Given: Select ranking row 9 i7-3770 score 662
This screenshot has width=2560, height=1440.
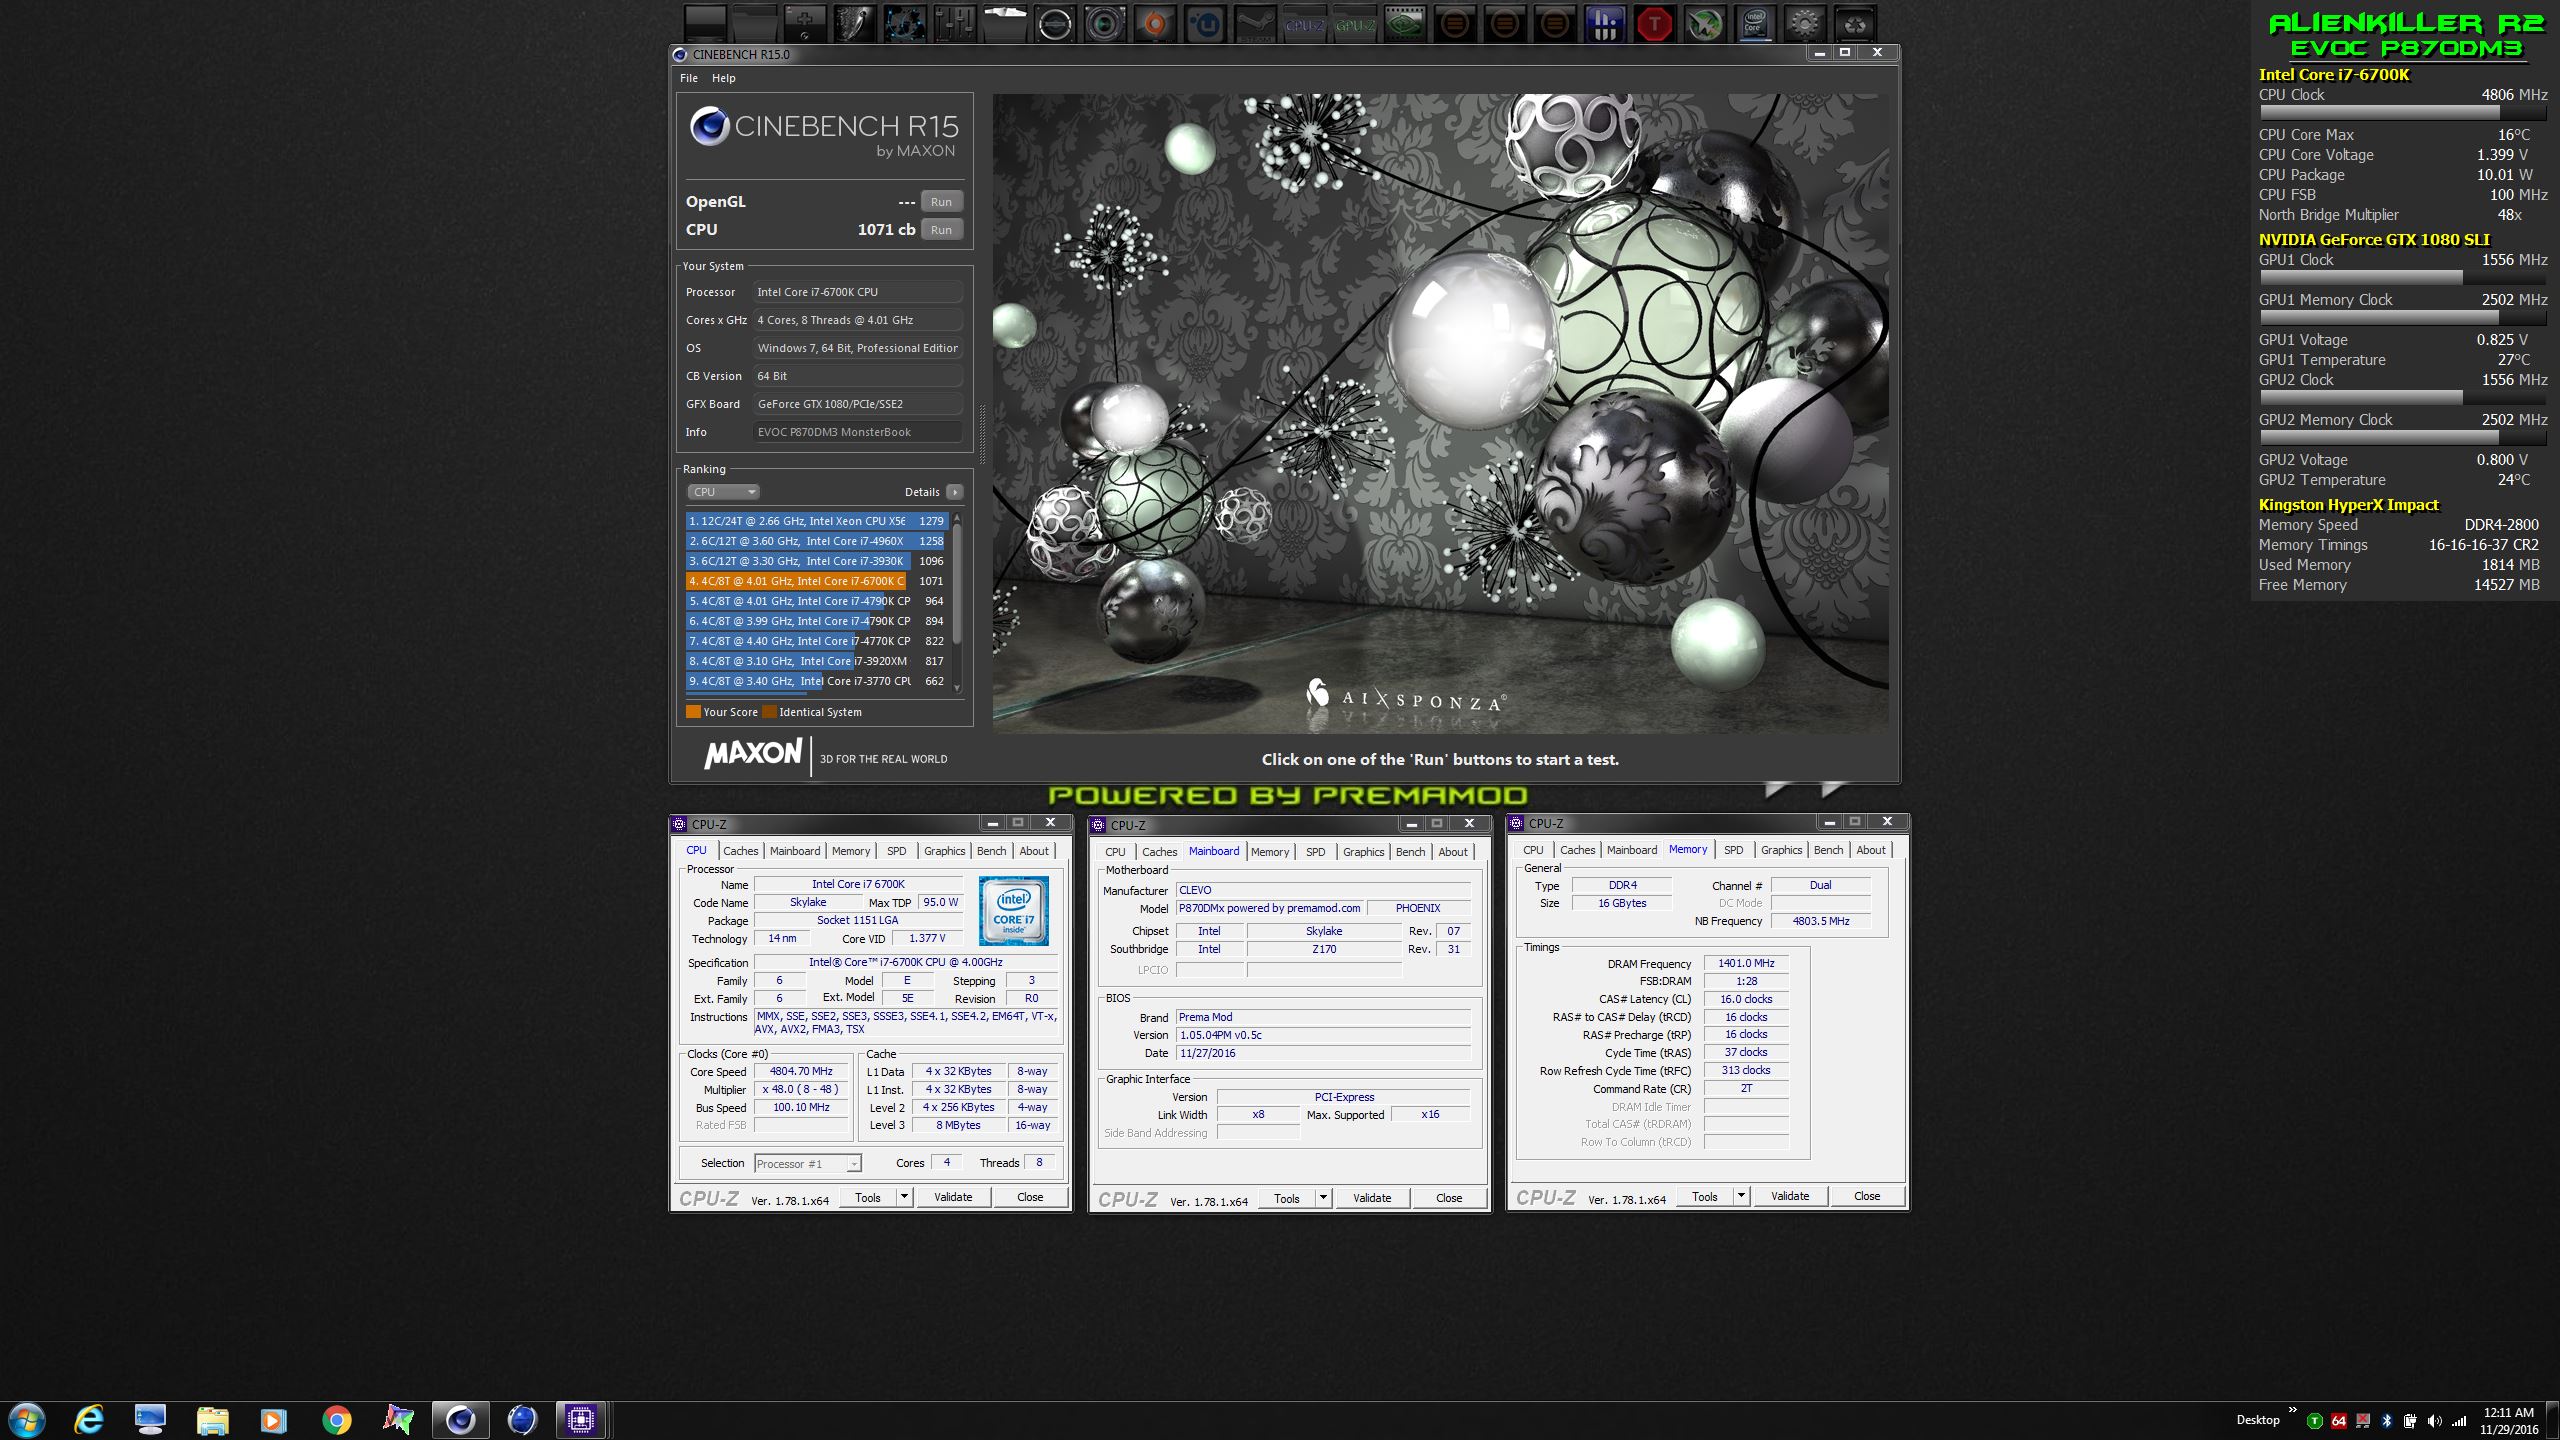Looking at the screenshot, I should click(816, 681).
